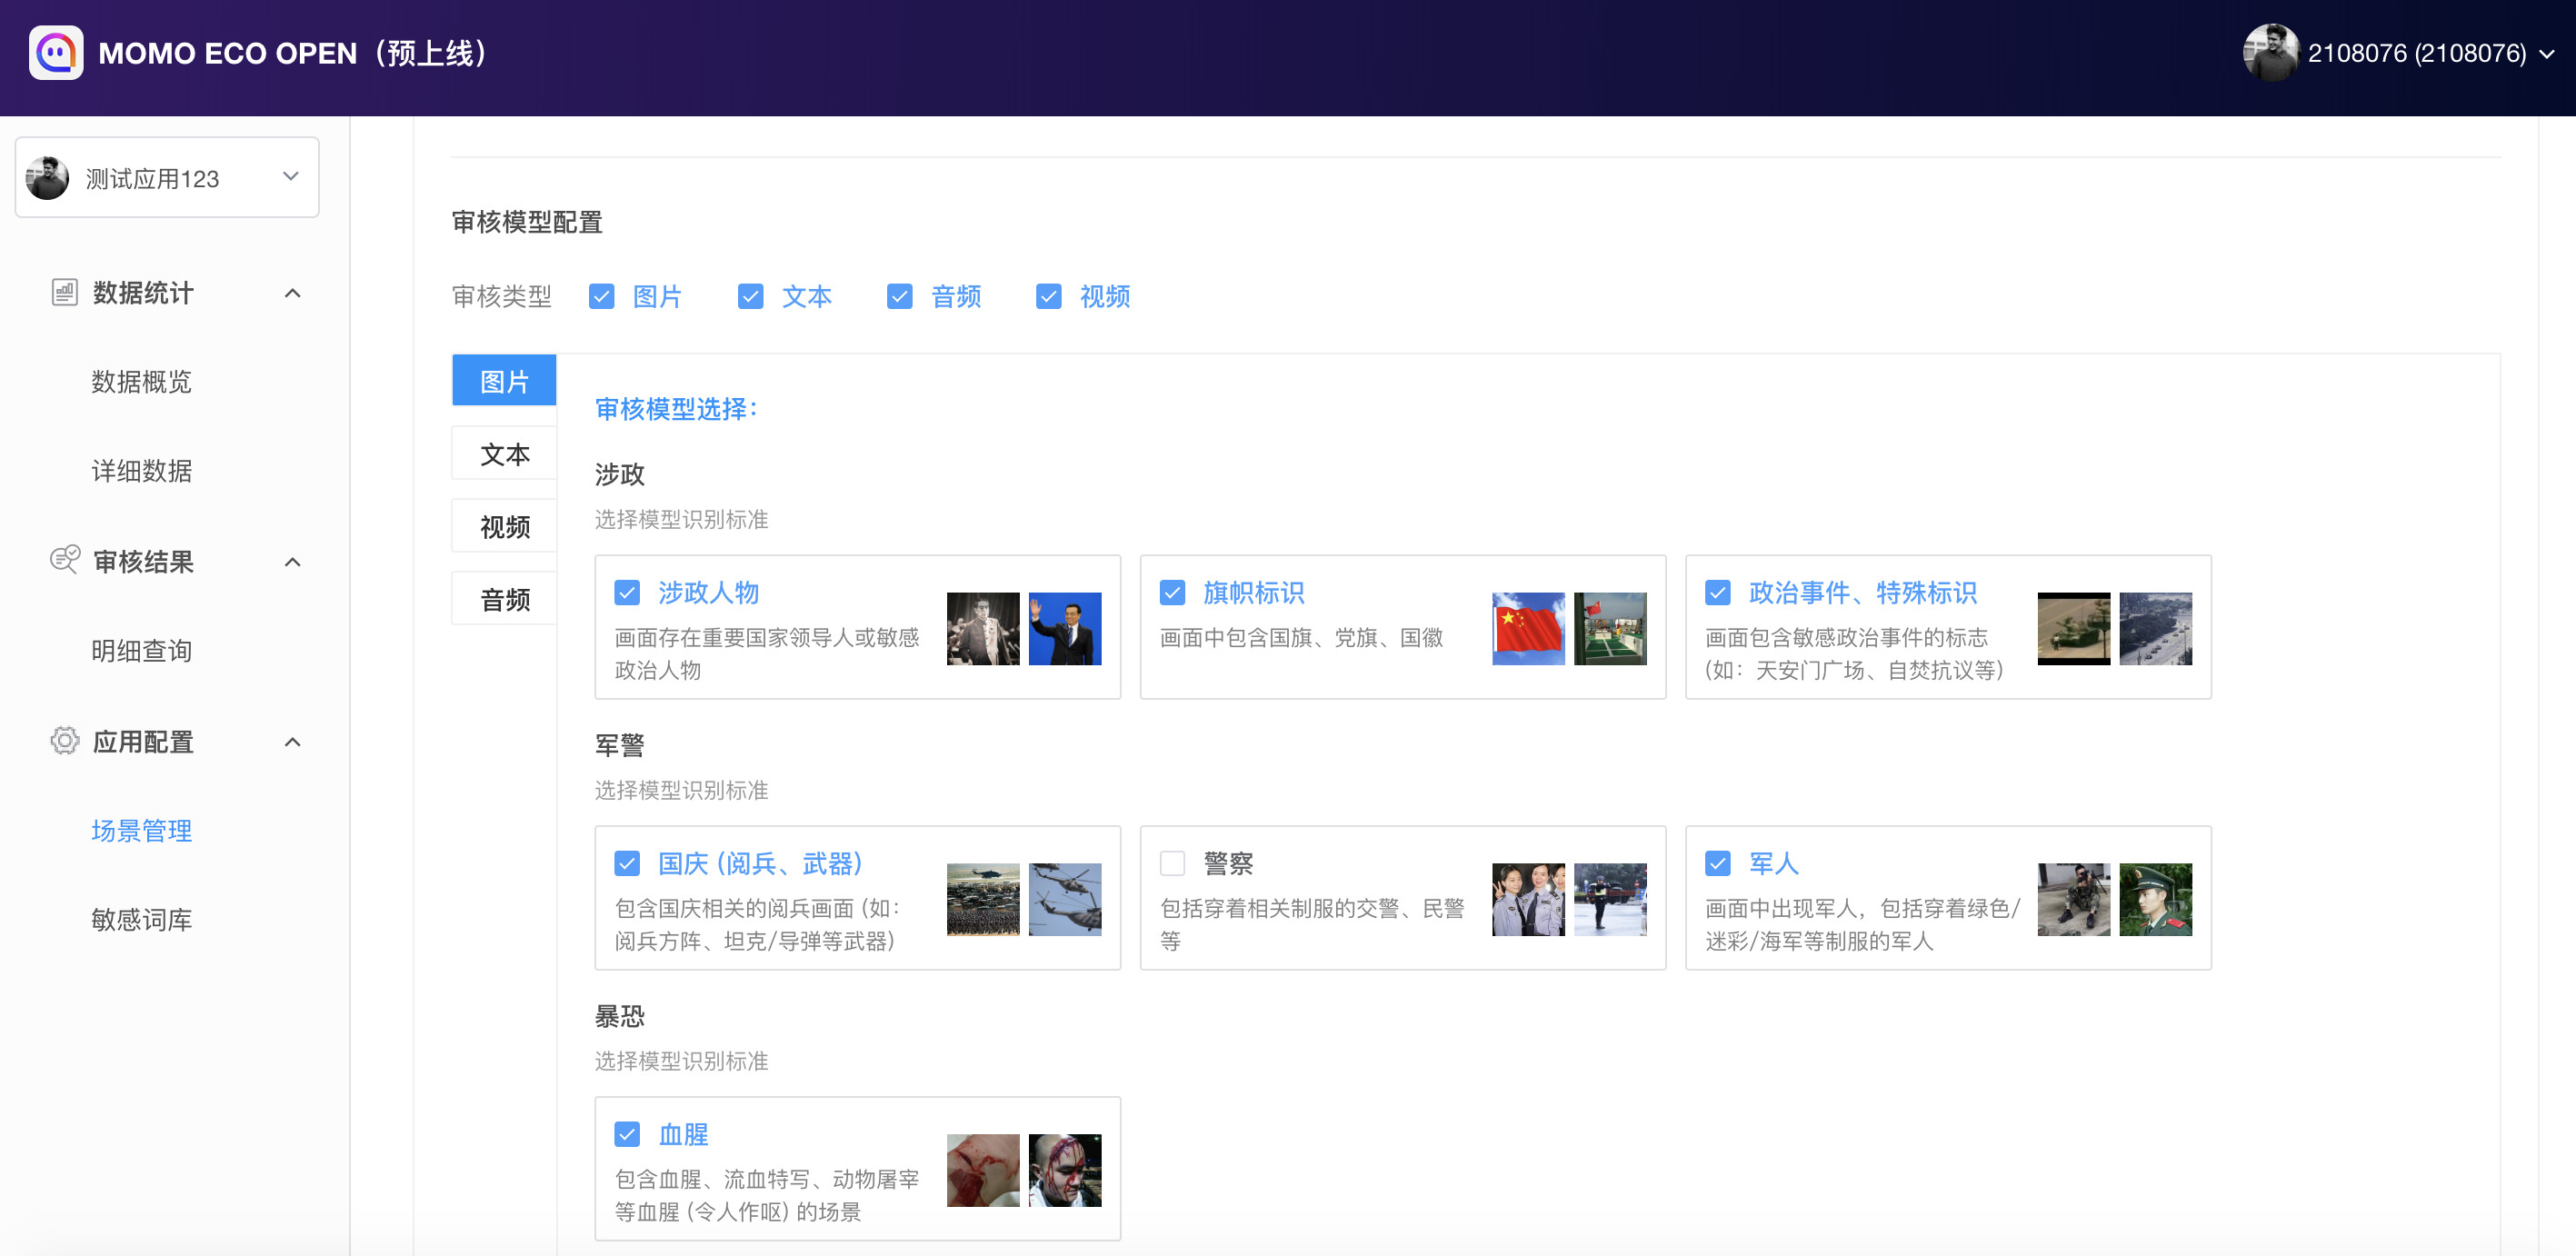This screenshot has width=2576, height=1256.
Task: Click the 审核模型配置 section title
Action: 527,222
